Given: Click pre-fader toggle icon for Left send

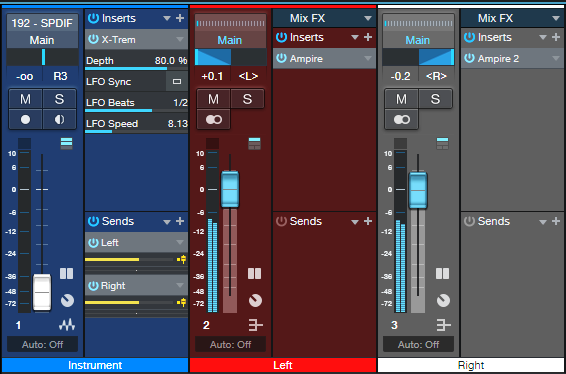Looking at the screenshot, I should point(182,259).
